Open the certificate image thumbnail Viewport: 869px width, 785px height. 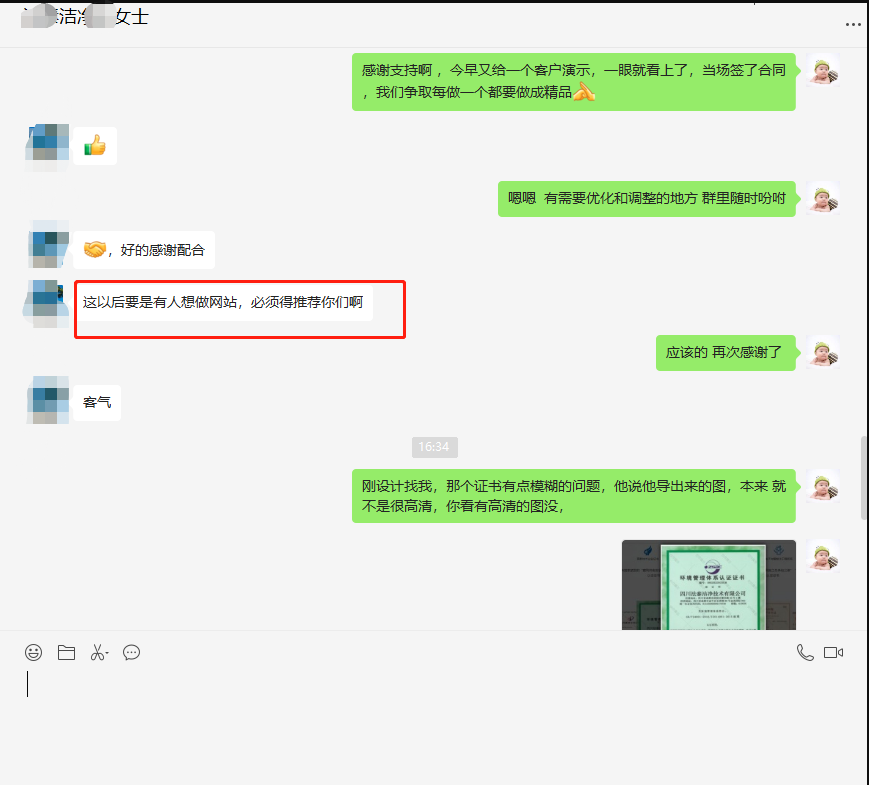[708, 585]
